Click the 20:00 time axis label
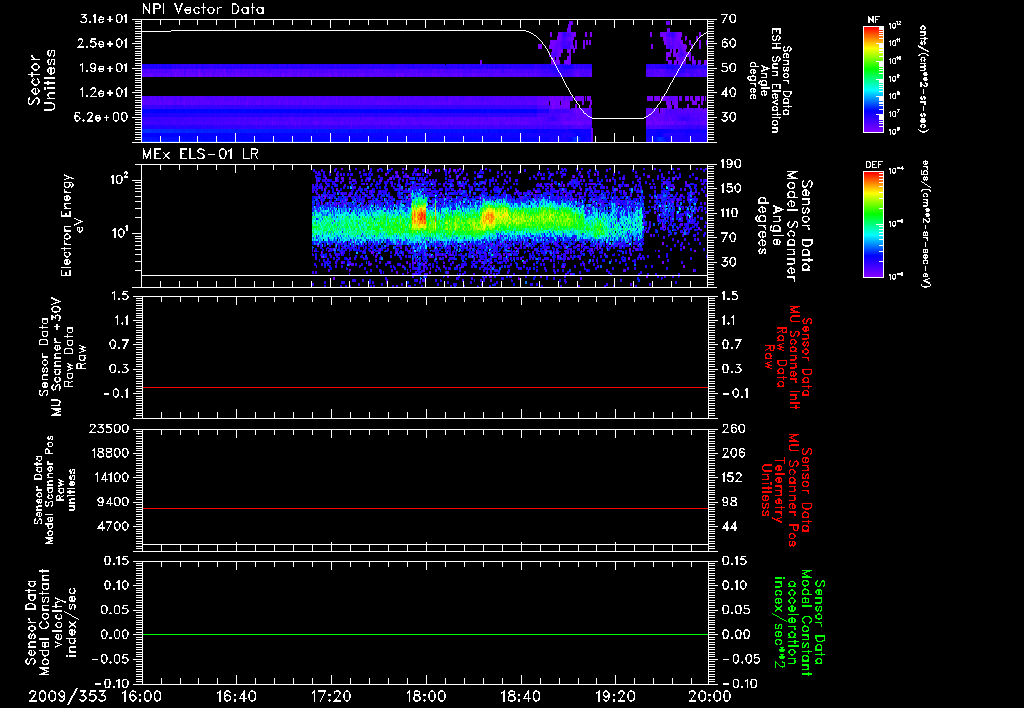Image resolution: width=1024 pixels, height=708 pixels. click(710, 696)
